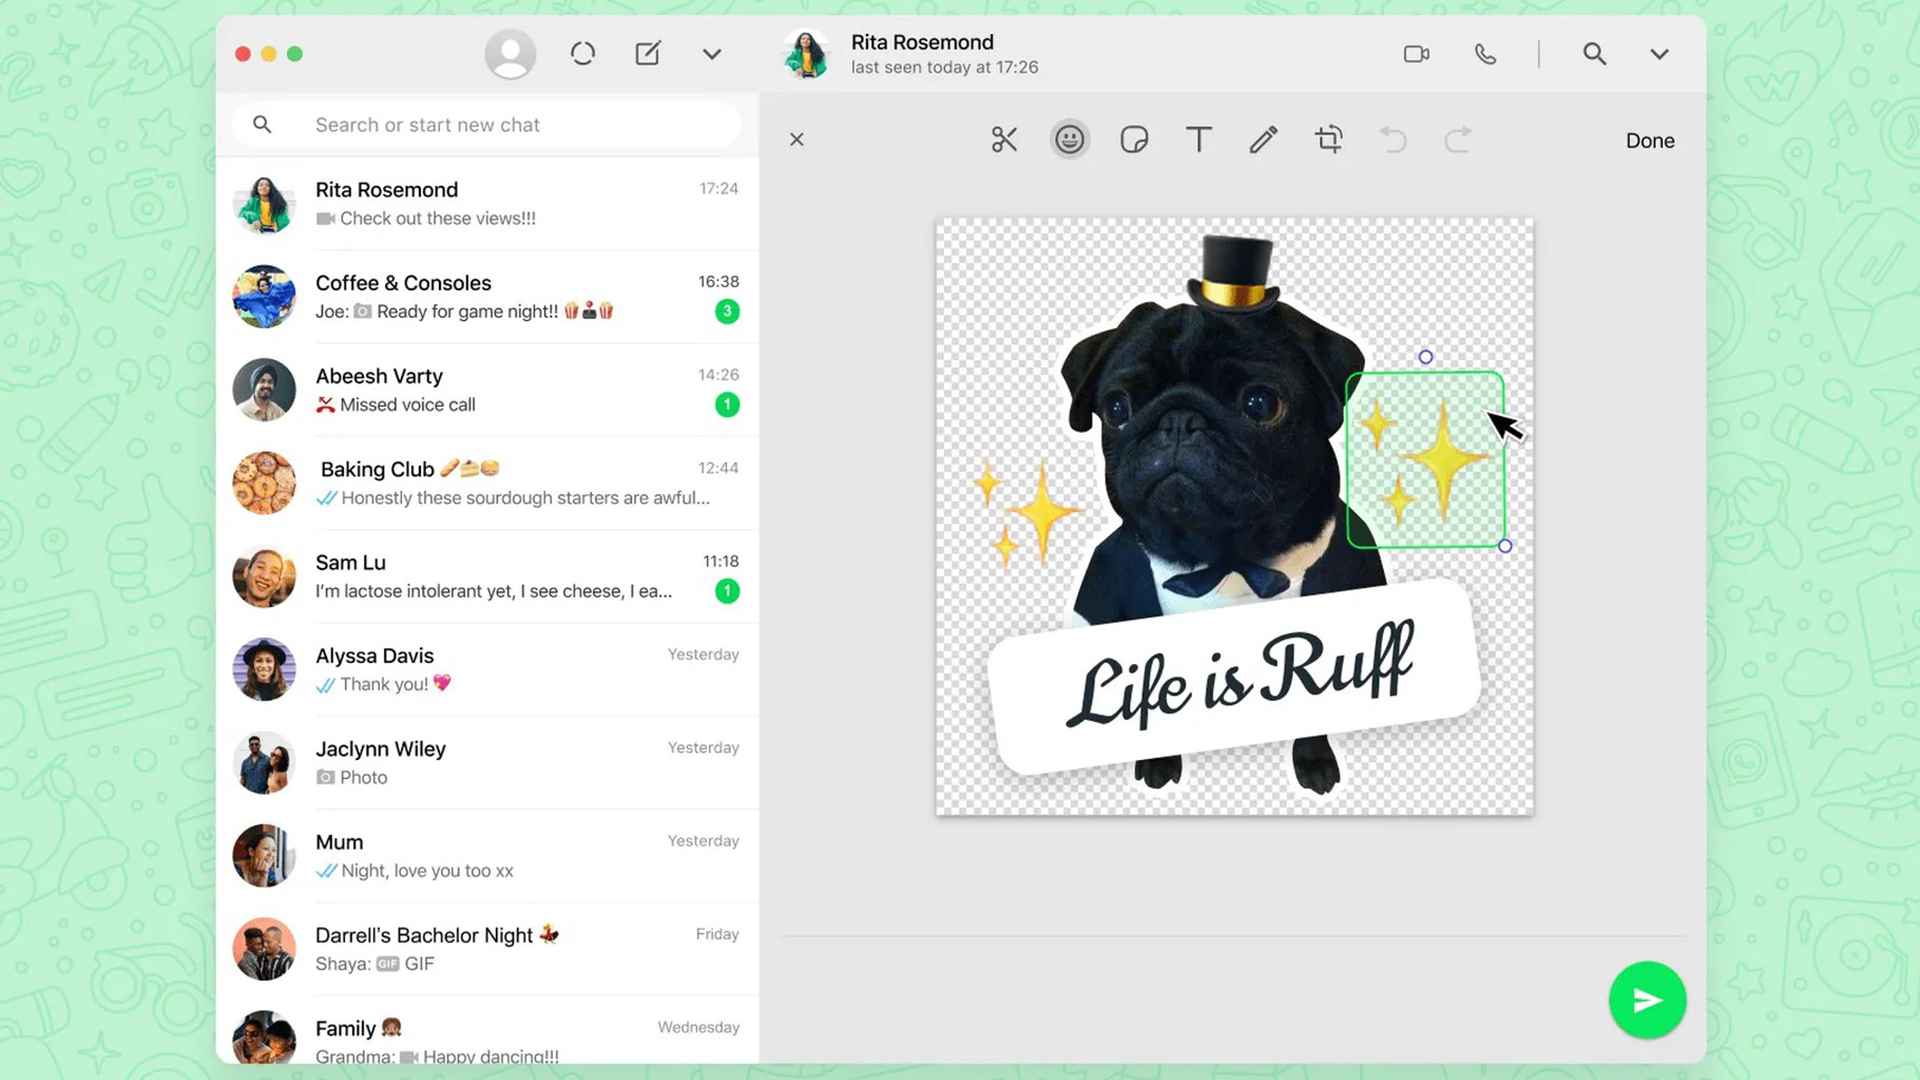Open the Emoji sticker picker

[x=1068, y=140]
